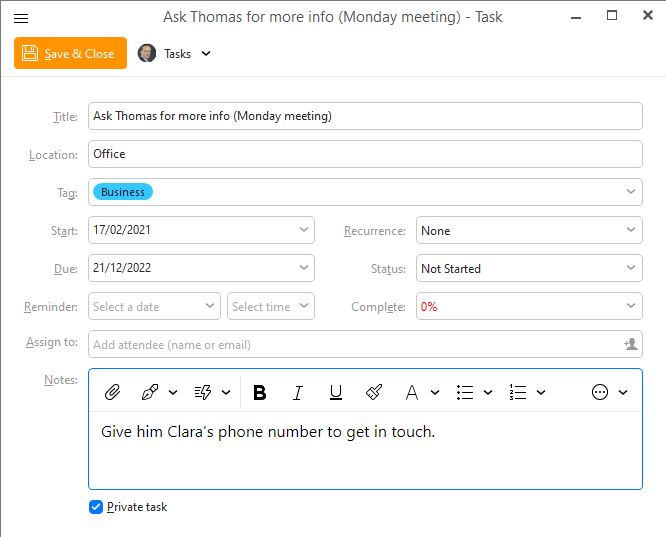Screen dimensions: 666x537
Task: Toggle italic formatting in notes
Action: point(297,393)
